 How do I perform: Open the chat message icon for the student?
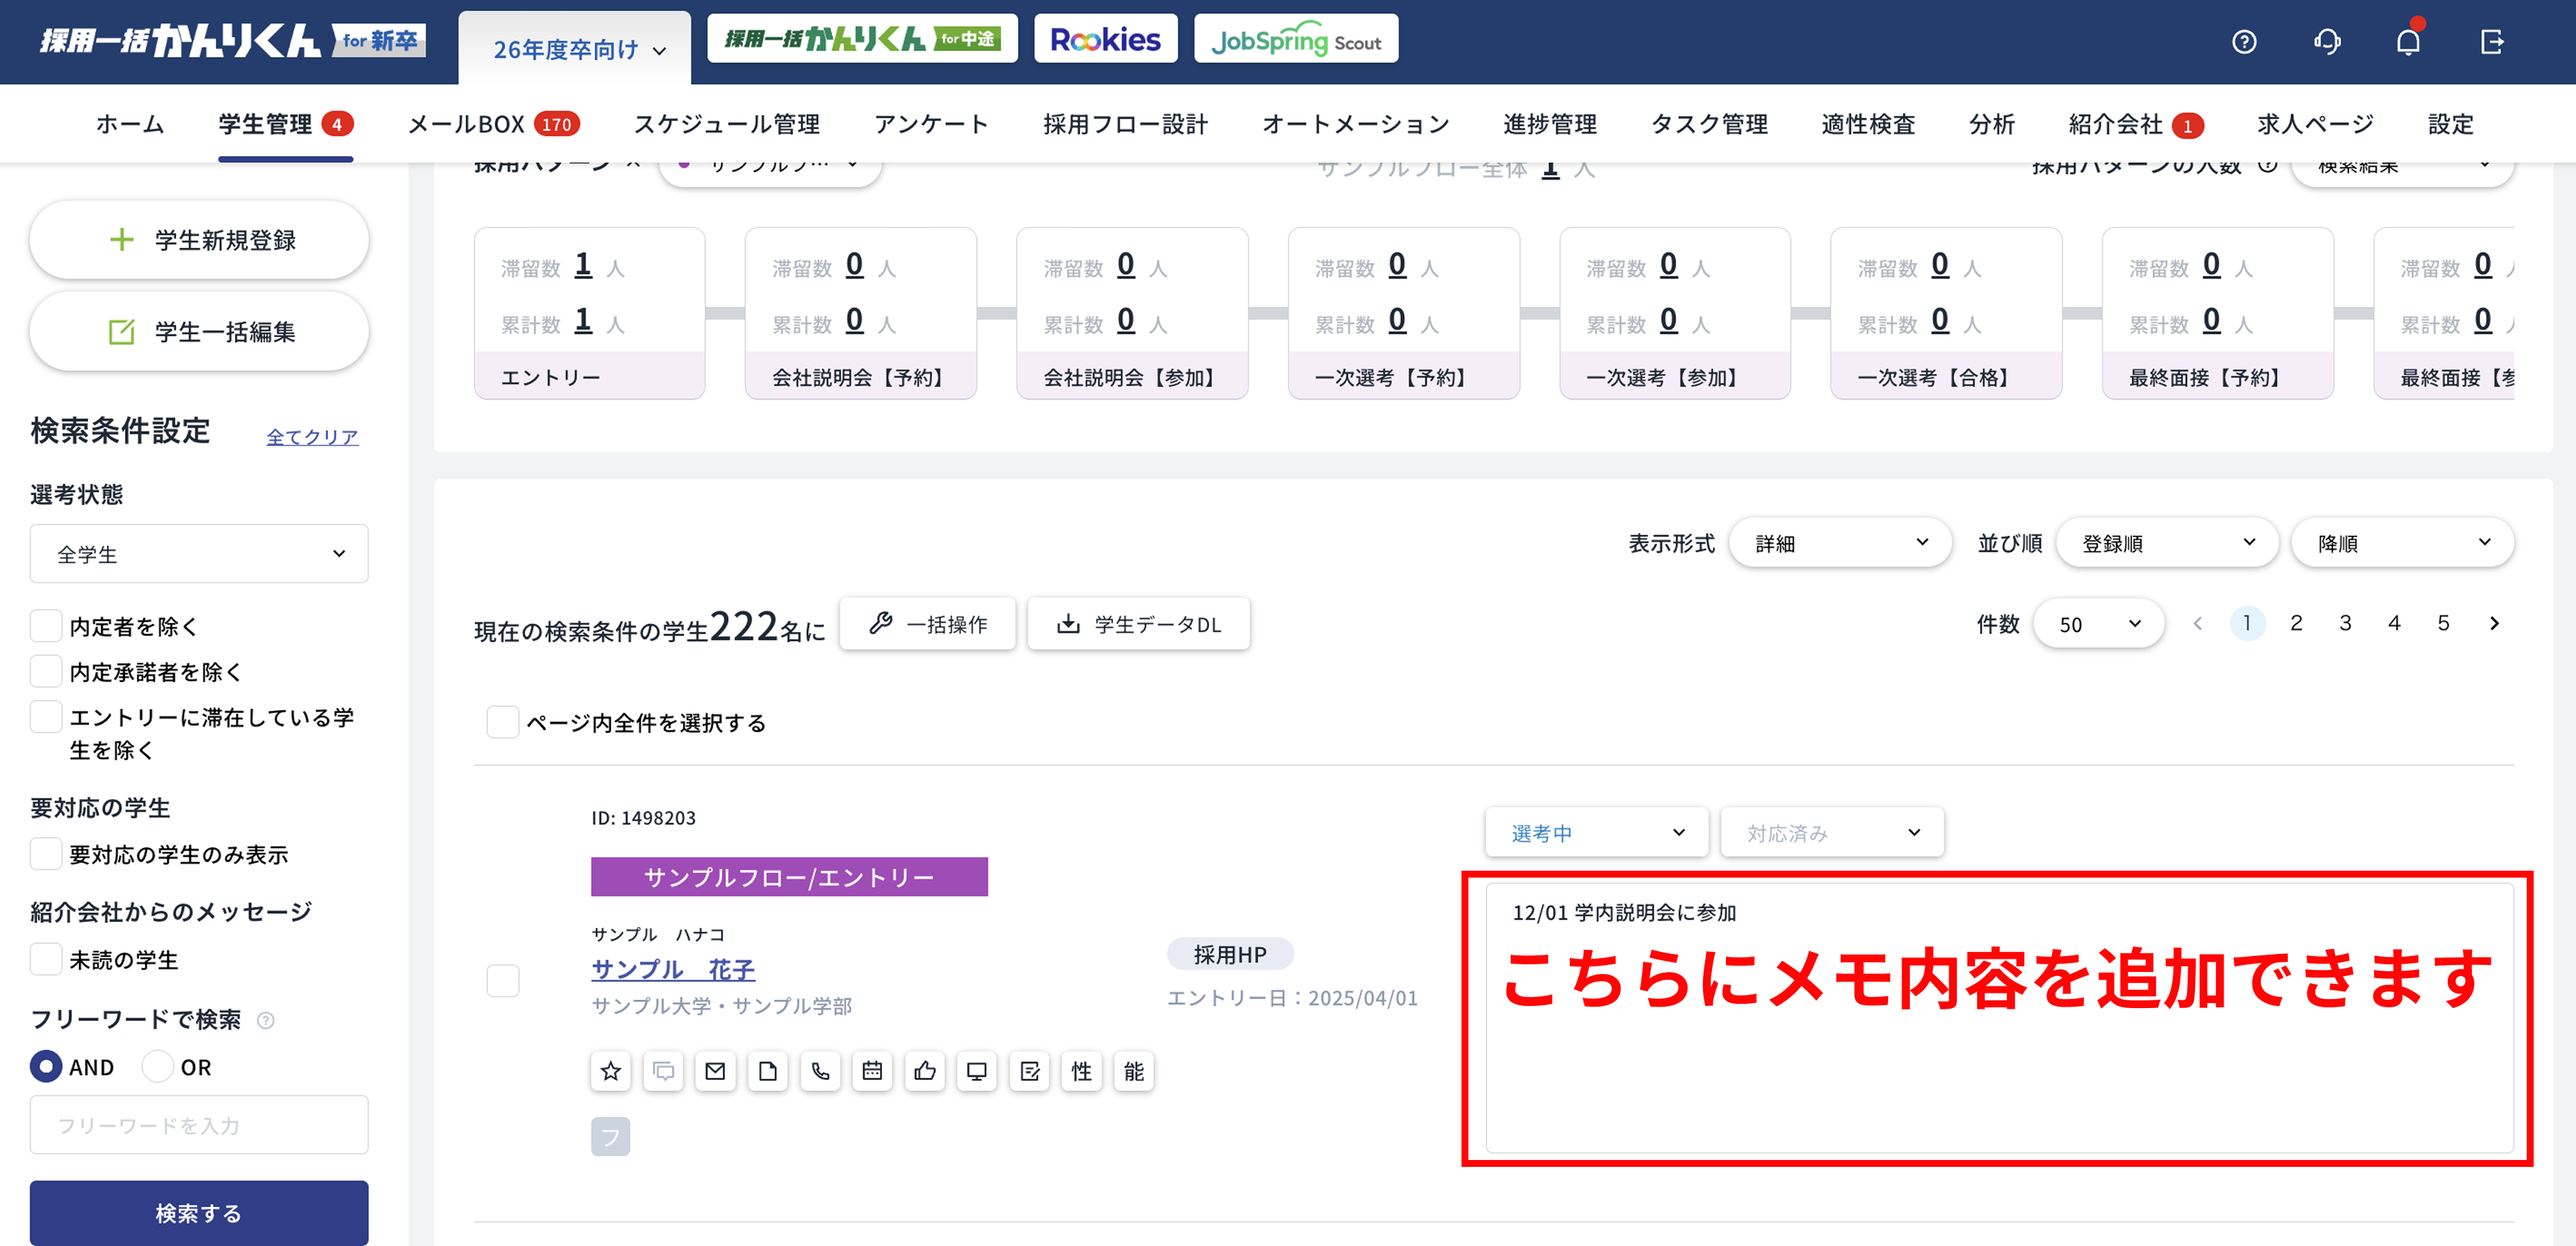tap(663, 1071)
